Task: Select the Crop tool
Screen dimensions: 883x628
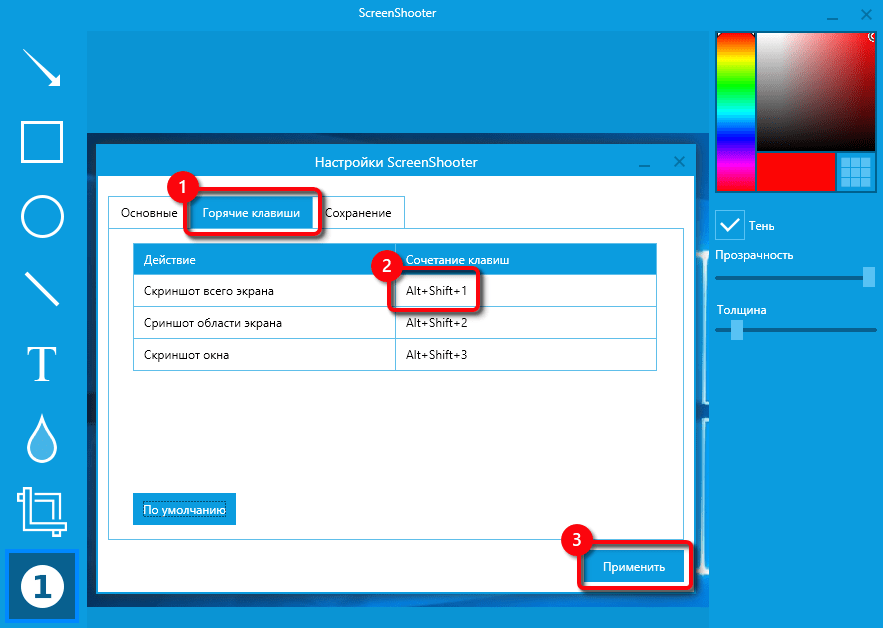Action: (x=42, y=511)
